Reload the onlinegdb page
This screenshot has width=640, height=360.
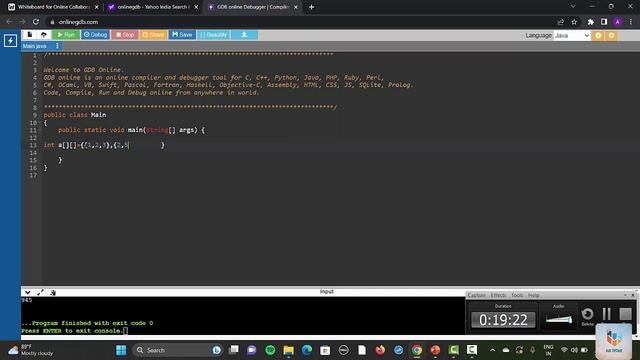pyautogui.click(x=36, y=22)
